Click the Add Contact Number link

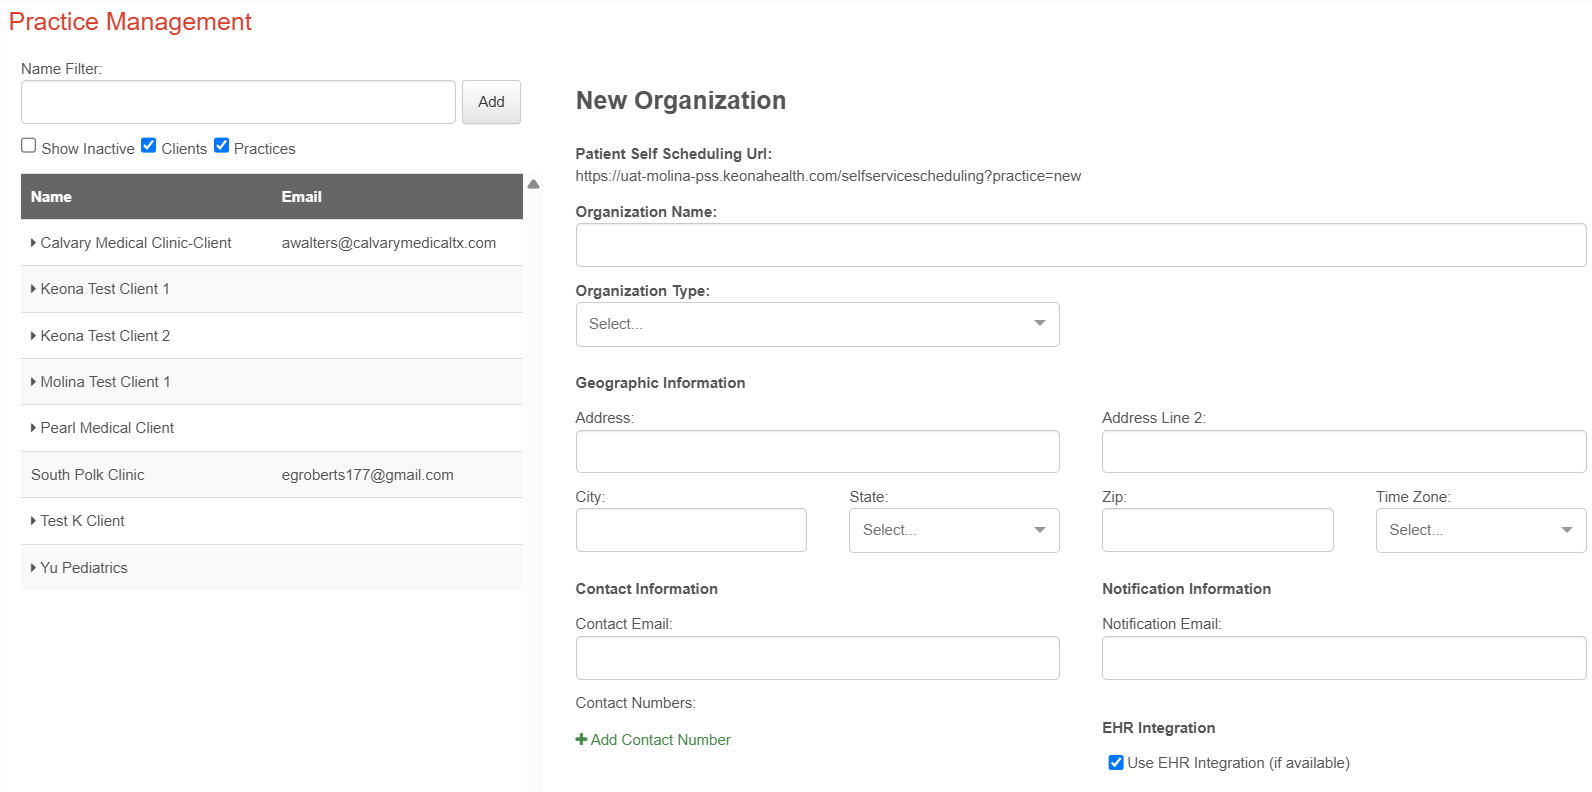(660, 740)
